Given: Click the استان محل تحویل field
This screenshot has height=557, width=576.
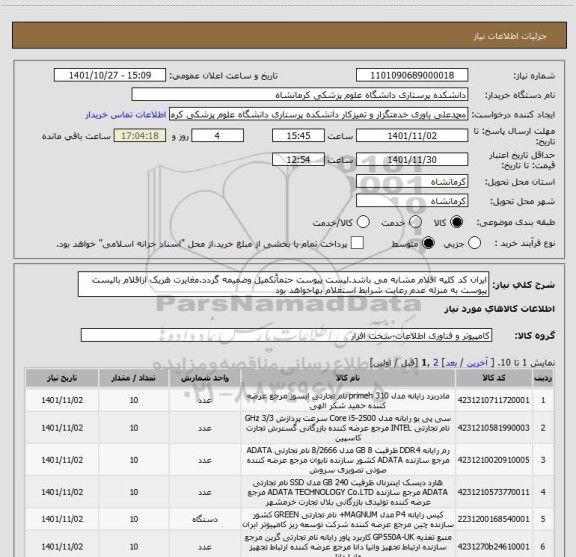Looking at the screenshot, I should click(412, 182).
